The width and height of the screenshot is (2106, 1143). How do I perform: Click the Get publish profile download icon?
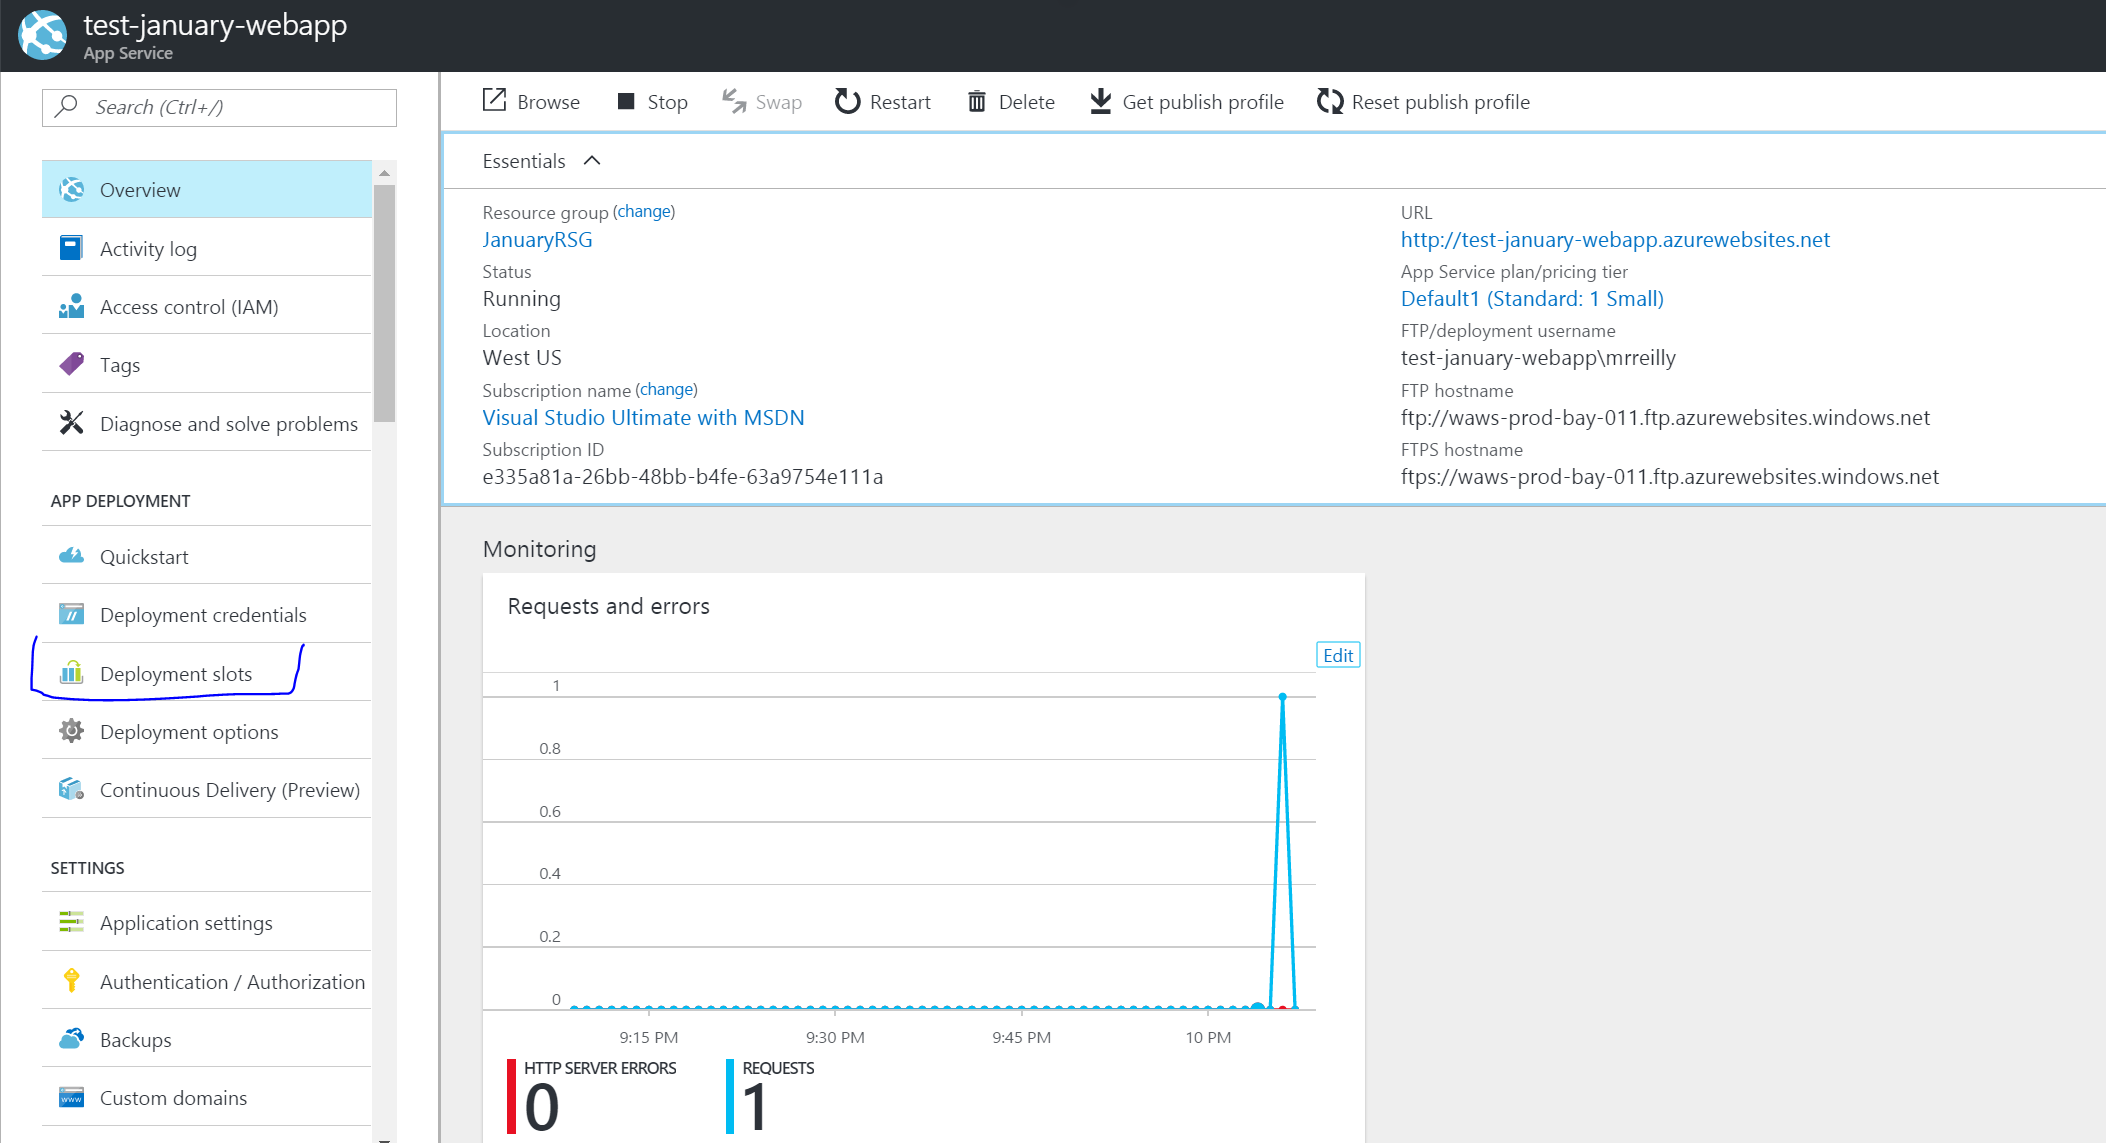(x=1100, y=101)
